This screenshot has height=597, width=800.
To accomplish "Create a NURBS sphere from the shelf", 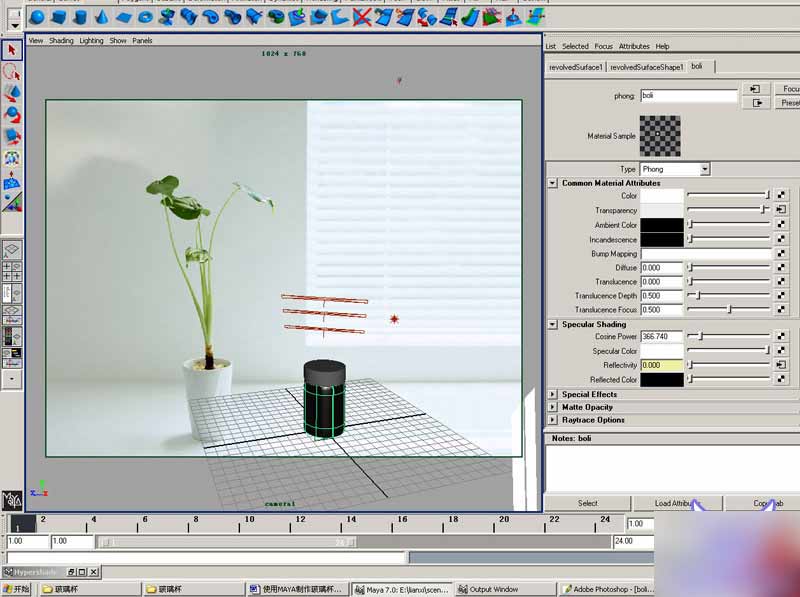I will coord(37,17).
